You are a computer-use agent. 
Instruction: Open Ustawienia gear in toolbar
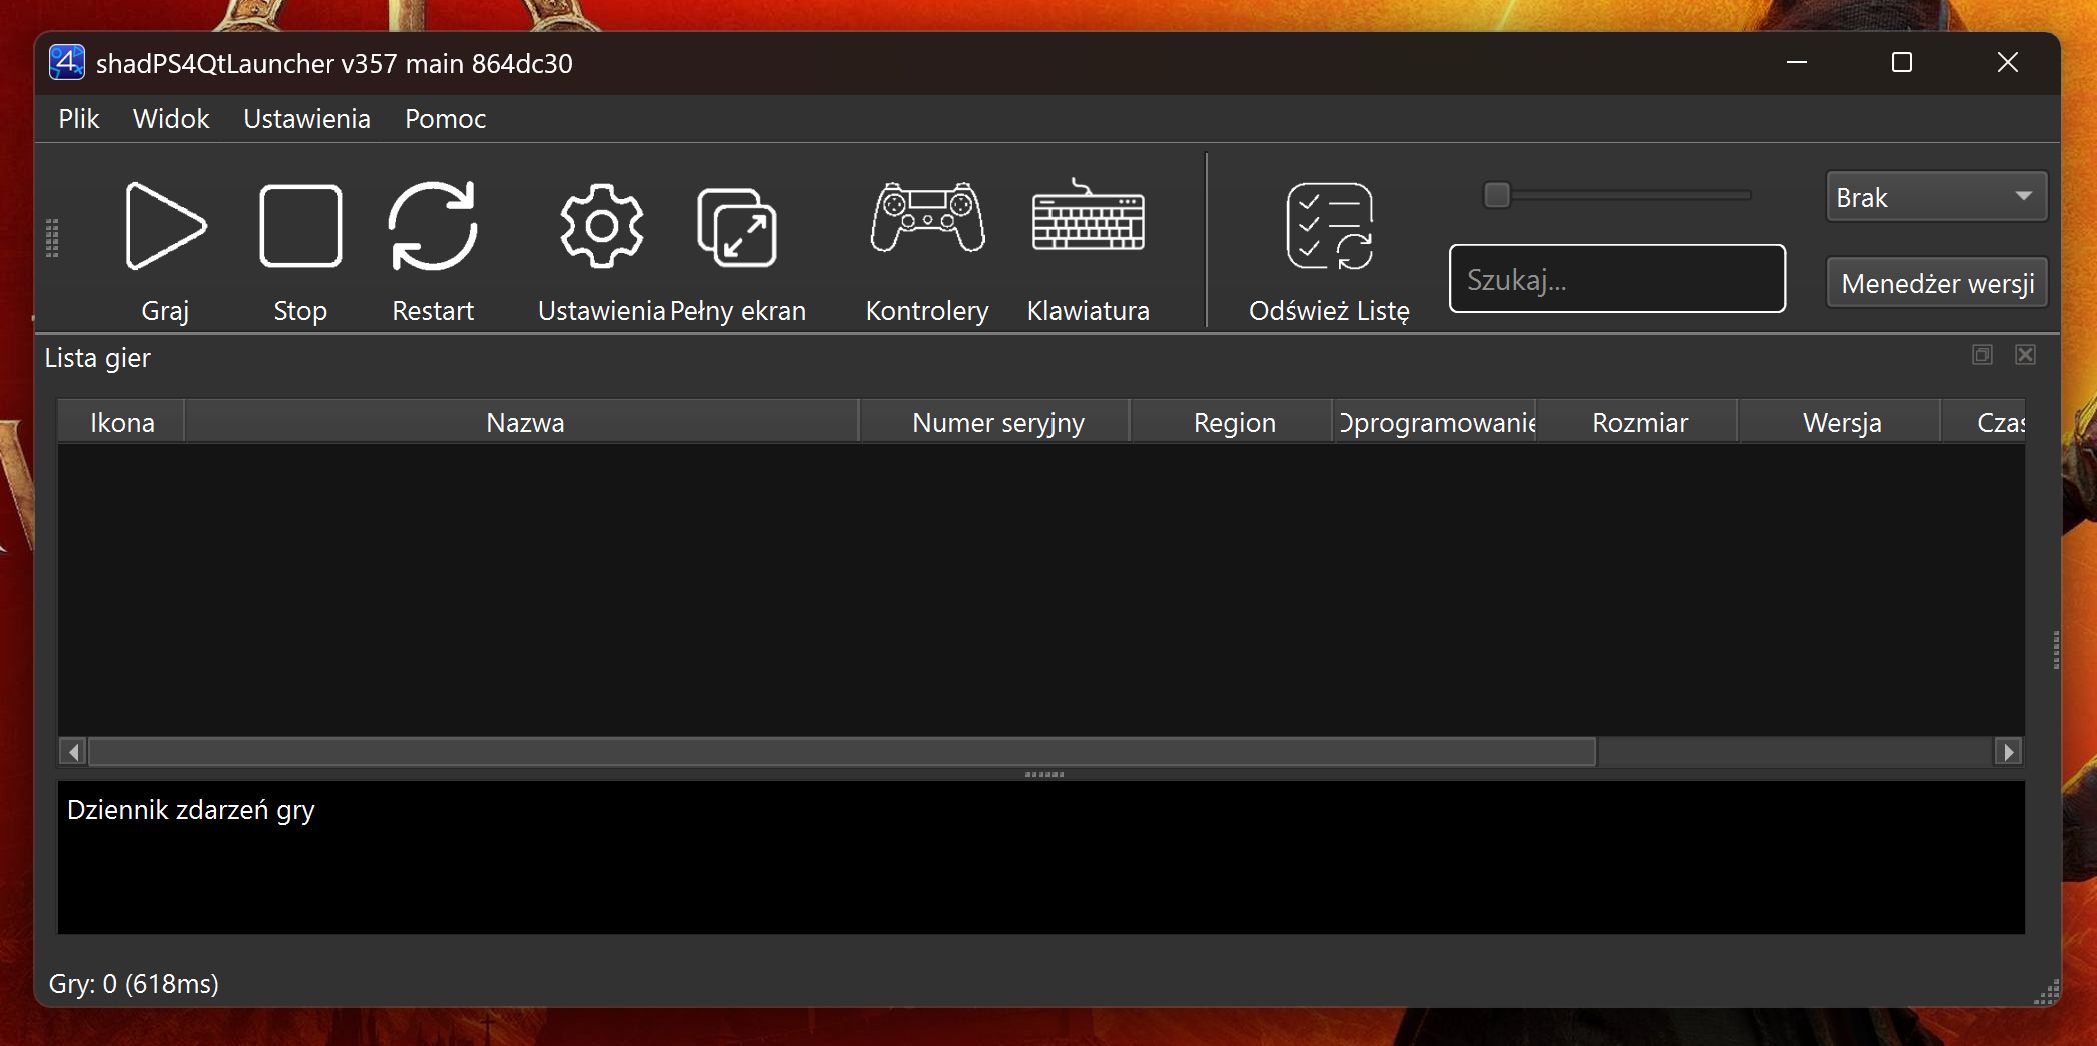(601, 226)
